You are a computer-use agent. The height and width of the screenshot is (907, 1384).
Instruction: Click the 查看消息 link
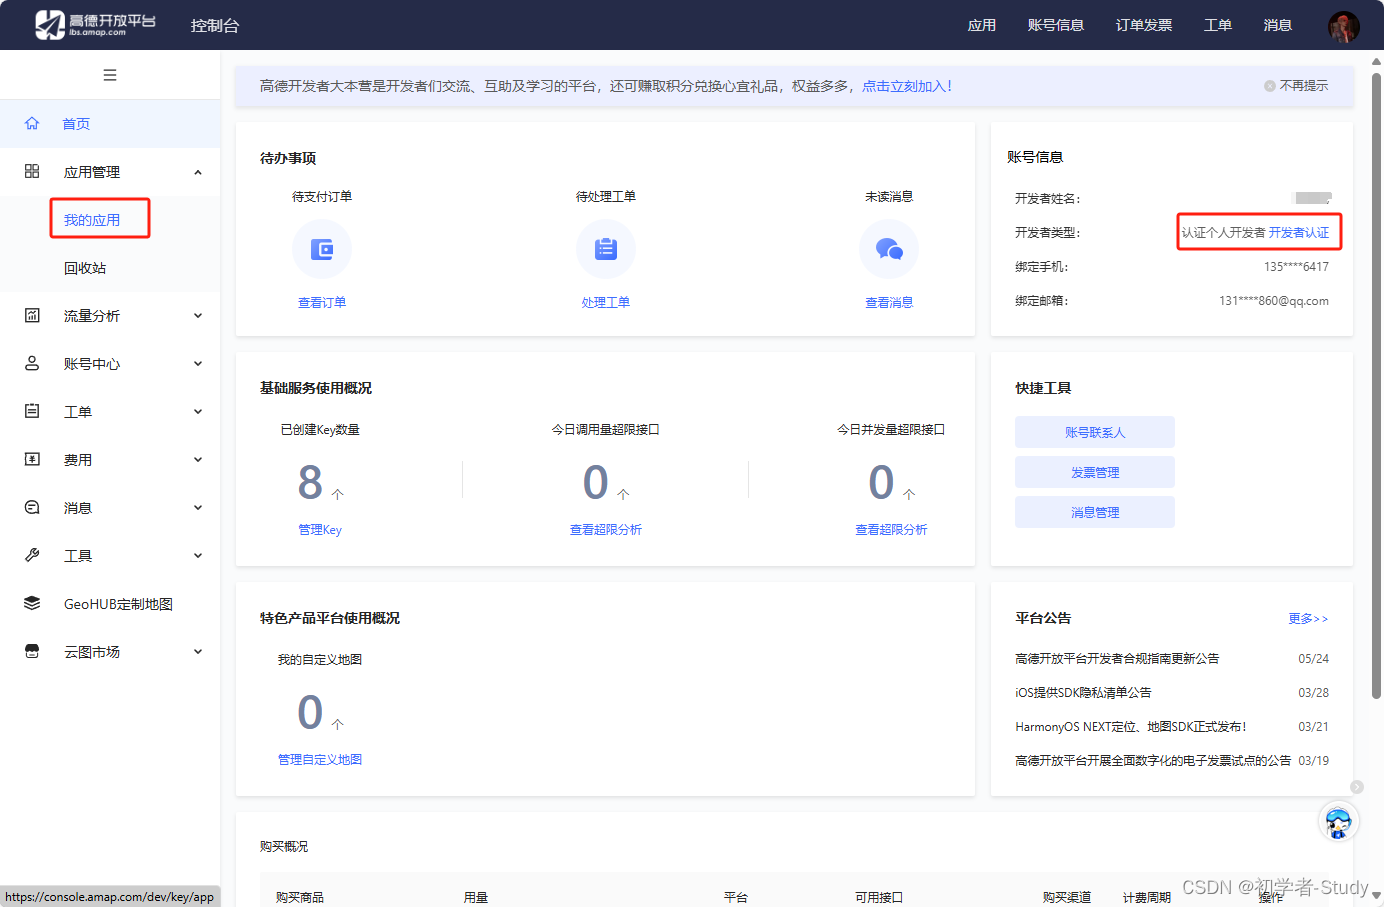click(x=889, y=302)
